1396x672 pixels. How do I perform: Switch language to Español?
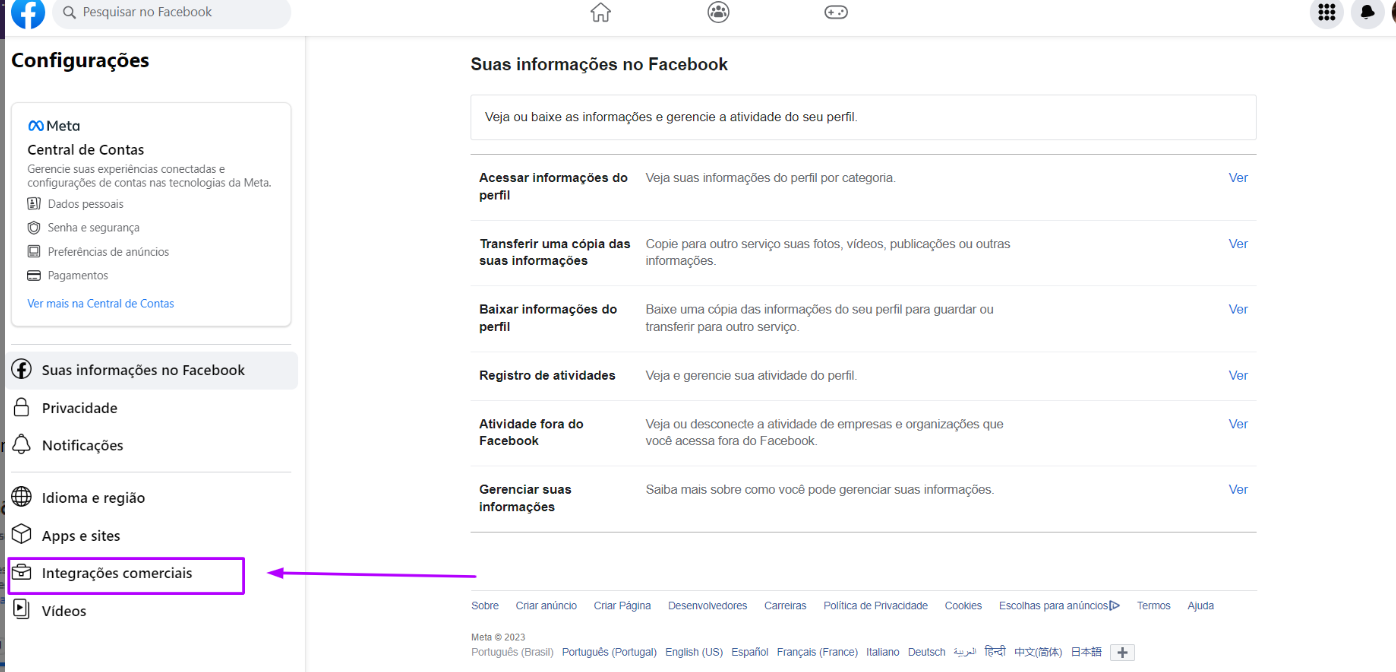(x=750, y=652)
